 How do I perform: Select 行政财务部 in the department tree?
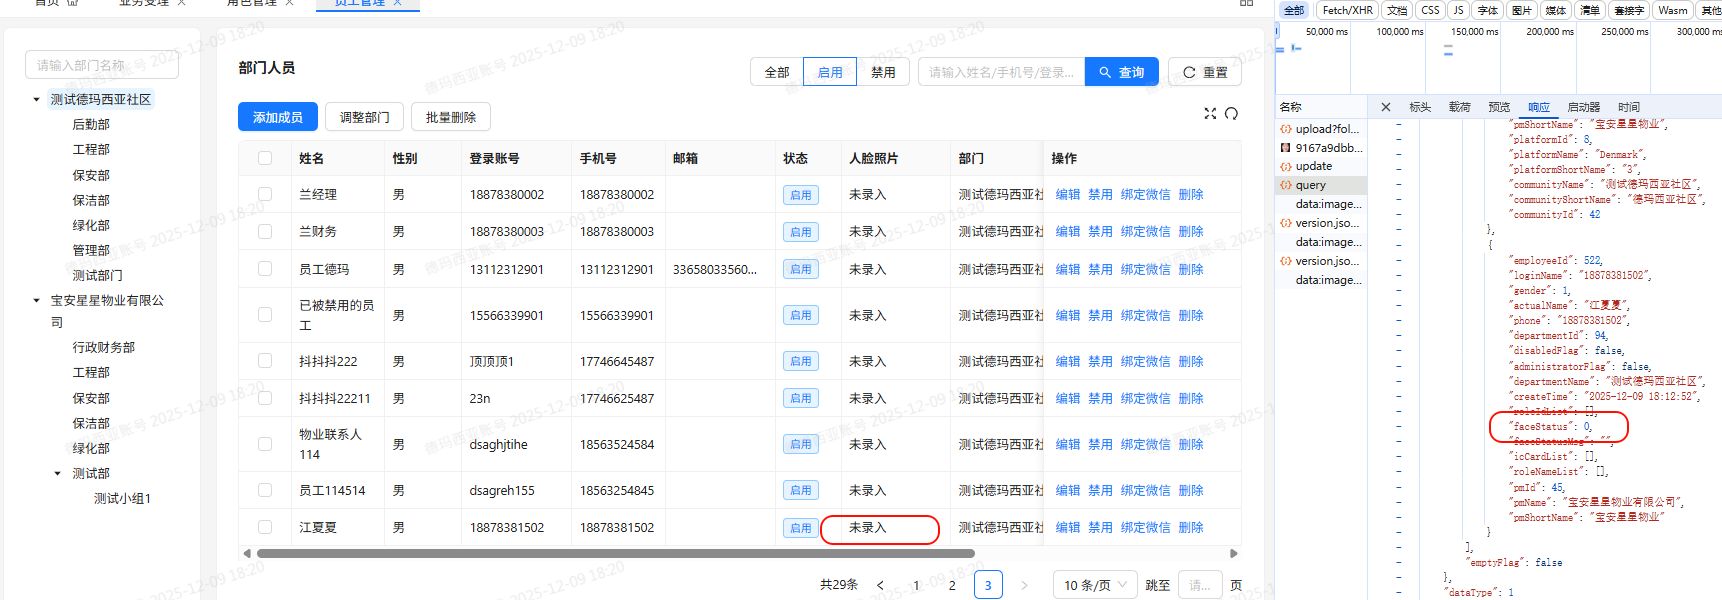click(103, 347)
